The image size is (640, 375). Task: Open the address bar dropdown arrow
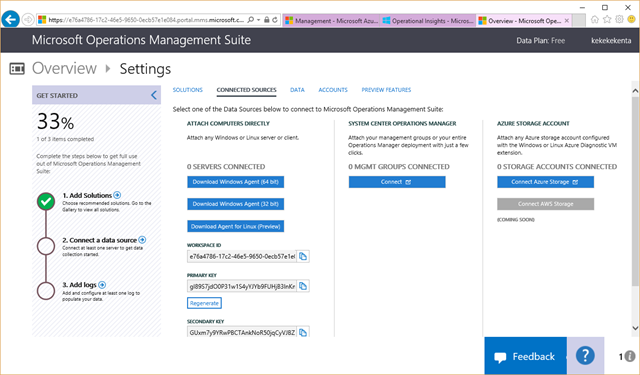259,20
